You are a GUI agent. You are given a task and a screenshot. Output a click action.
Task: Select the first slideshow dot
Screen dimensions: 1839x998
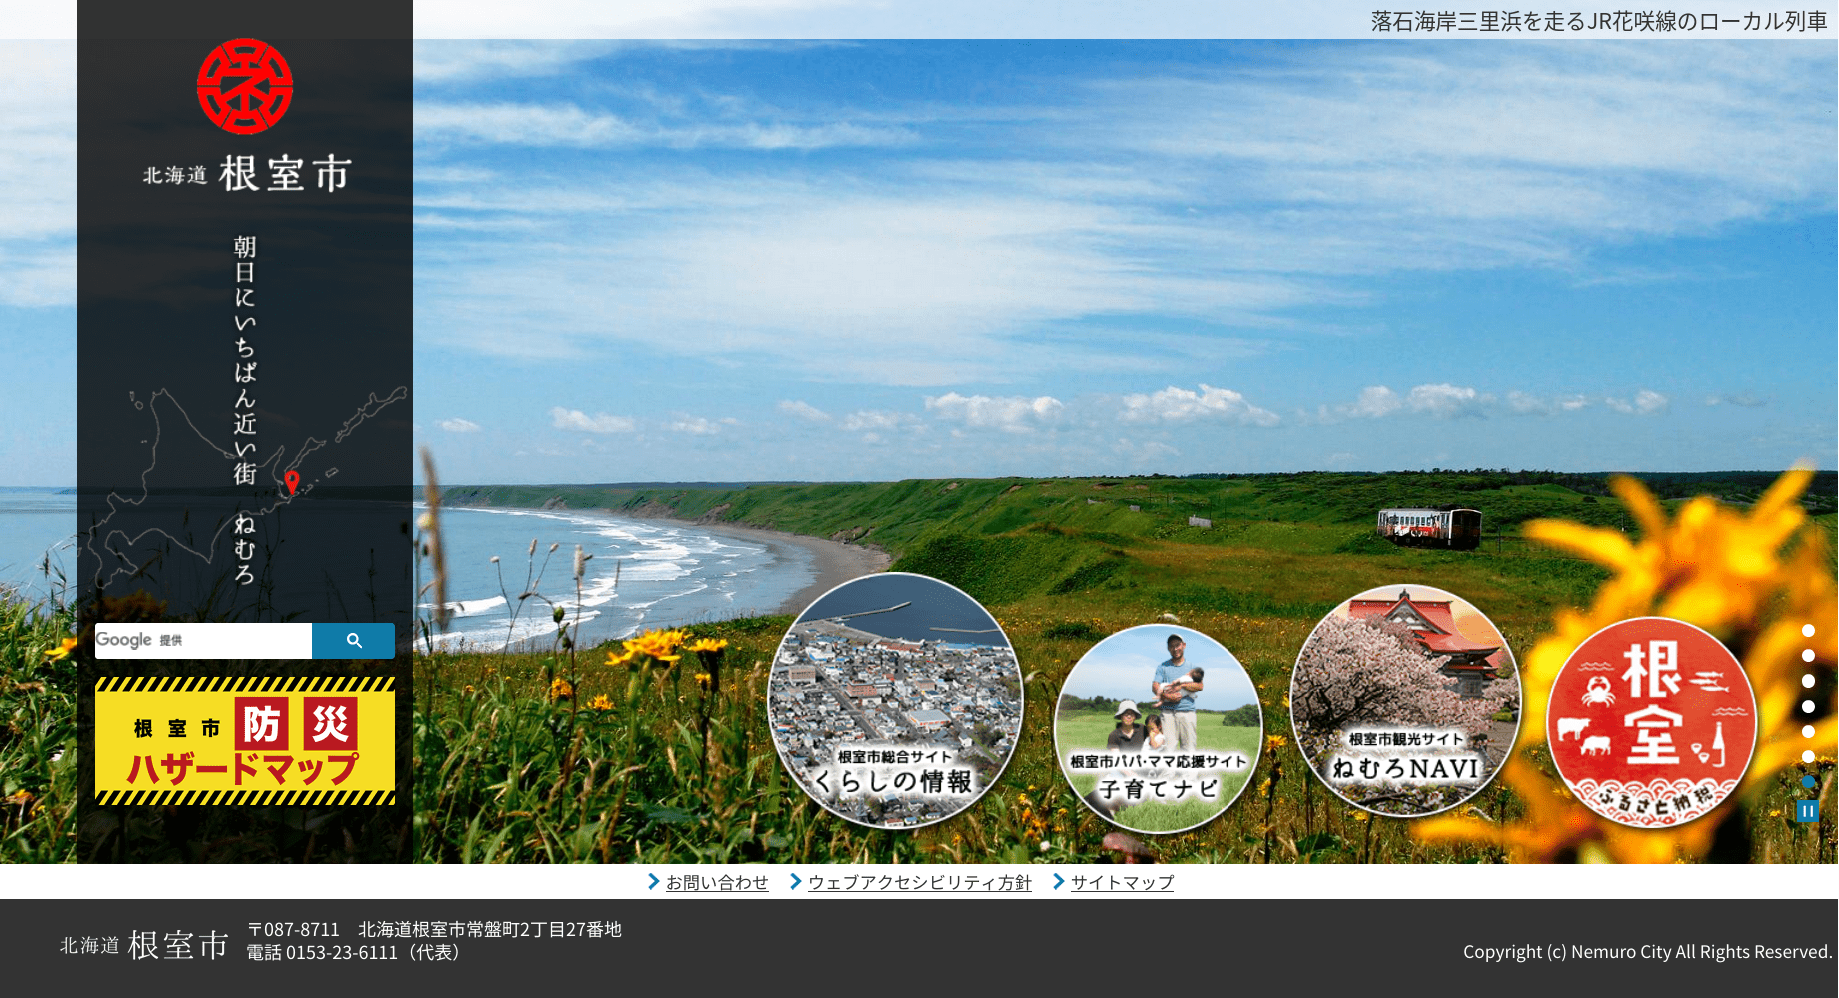1808,631
